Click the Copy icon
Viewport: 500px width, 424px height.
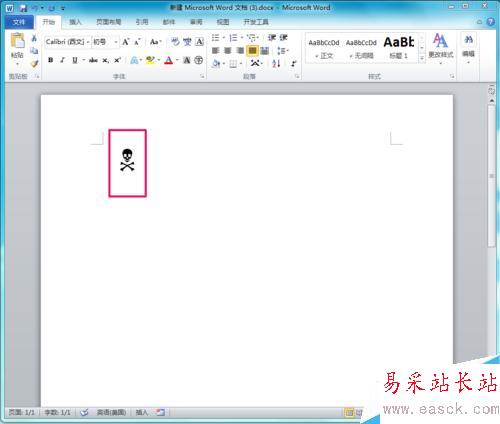pos(34,51)
